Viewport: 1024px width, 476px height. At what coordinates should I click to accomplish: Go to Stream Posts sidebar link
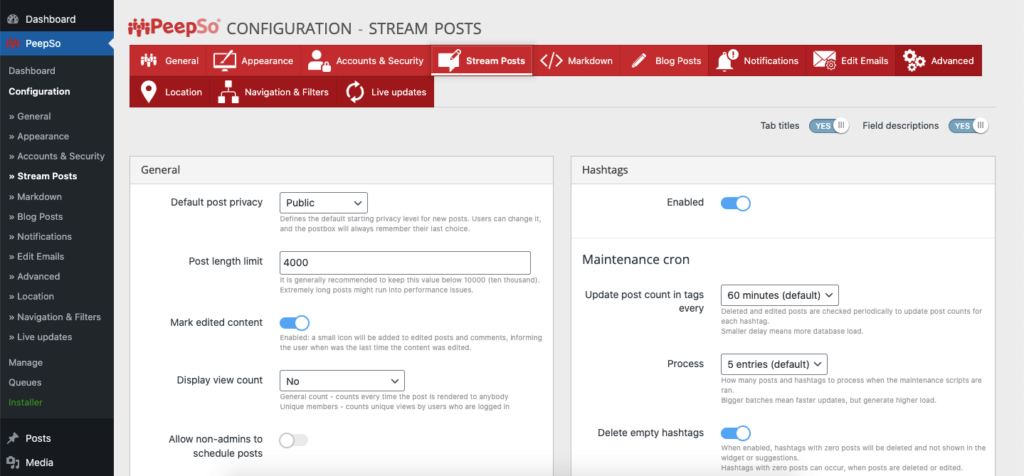click(x=42, y=176)
